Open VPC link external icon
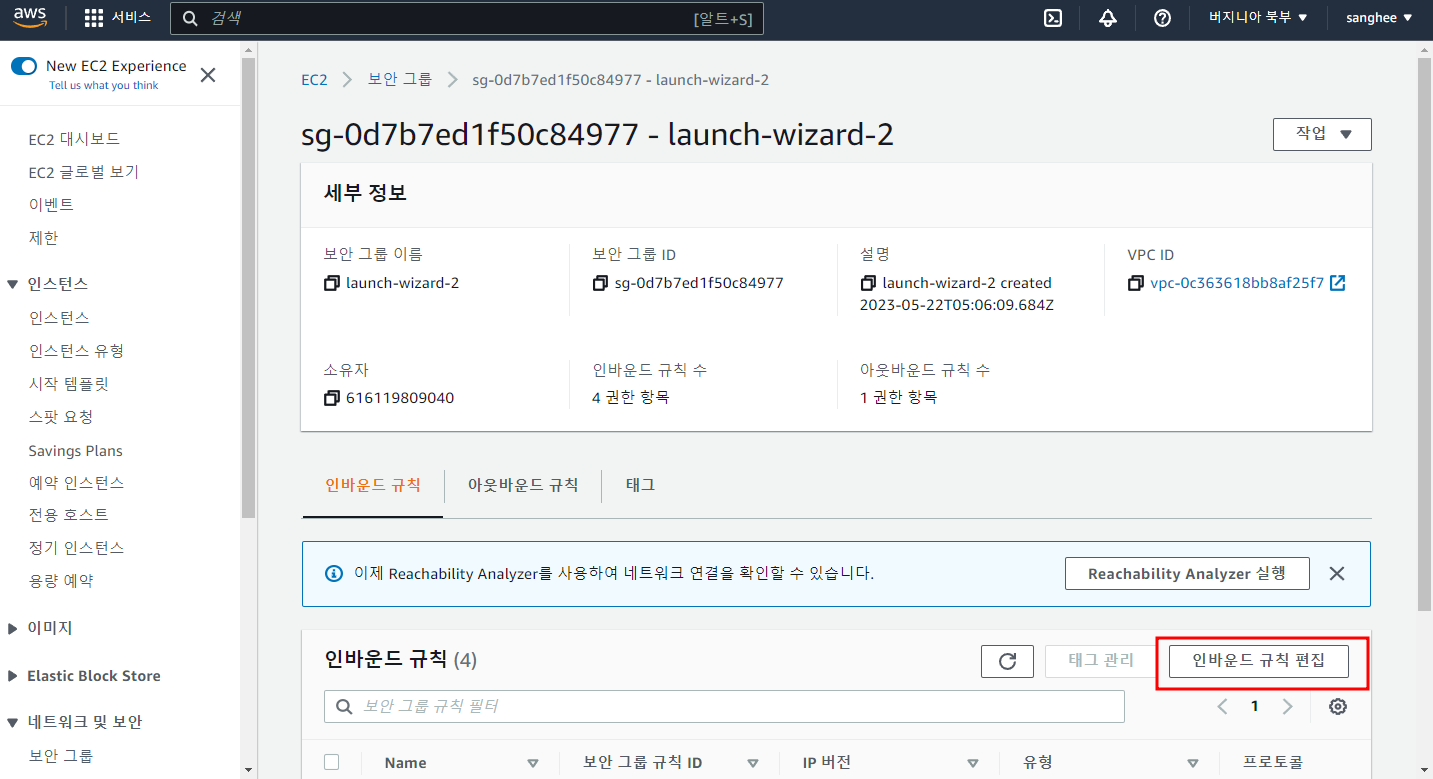 tap(1337, 283)
